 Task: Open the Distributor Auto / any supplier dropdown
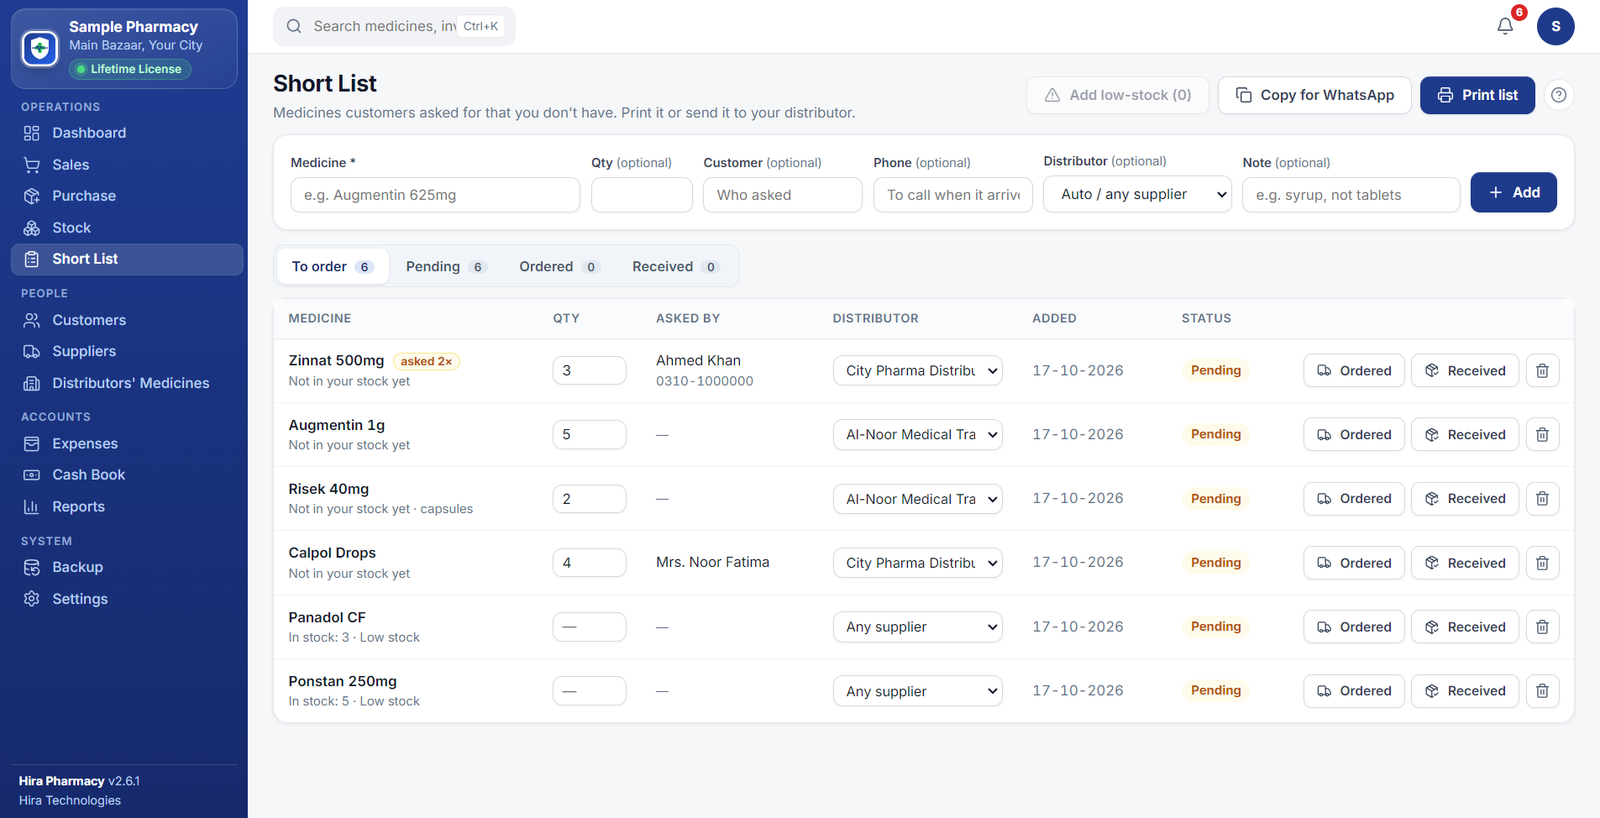pos(1137,194)
